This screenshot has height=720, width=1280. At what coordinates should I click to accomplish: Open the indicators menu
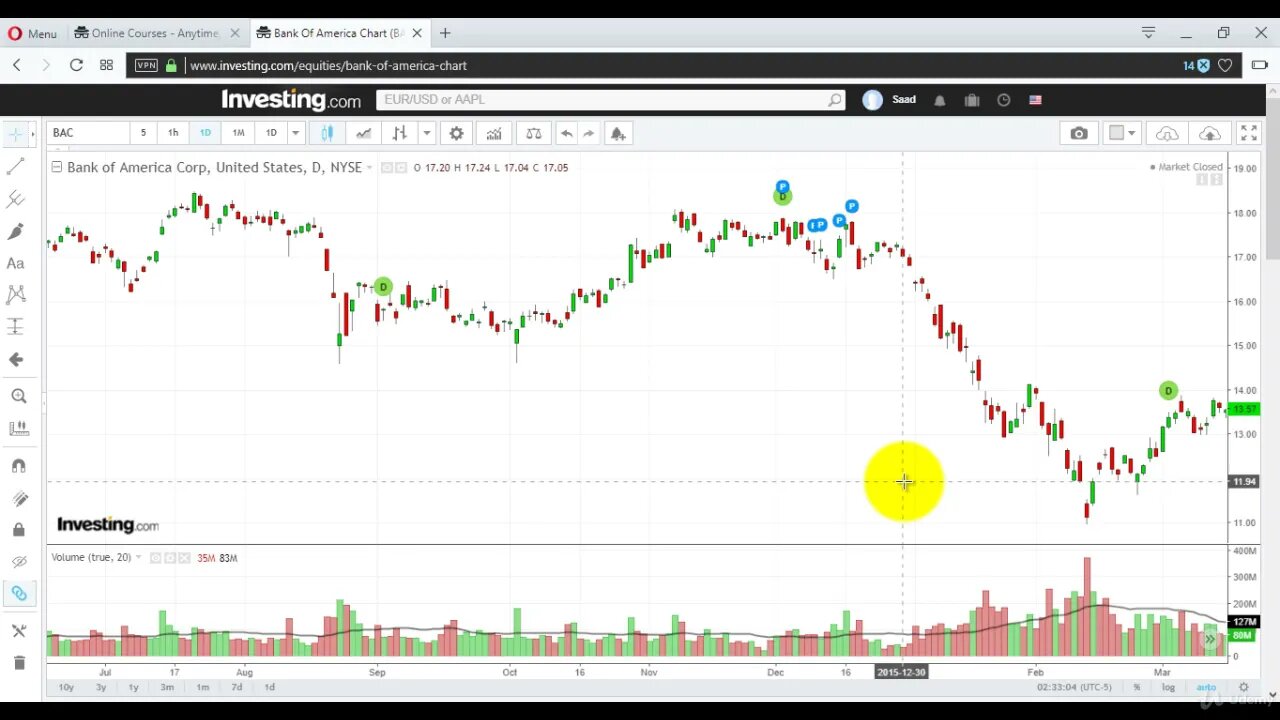coord(494,133)
